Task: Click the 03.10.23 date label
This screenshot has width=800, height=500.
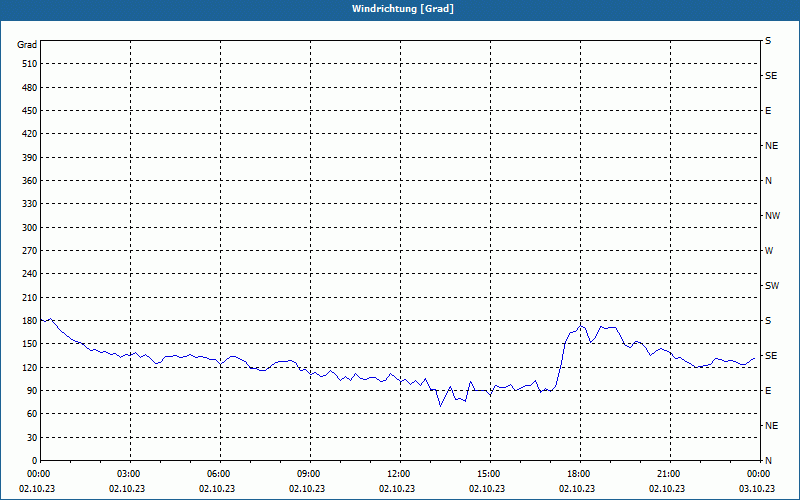Action: (757, 489)
